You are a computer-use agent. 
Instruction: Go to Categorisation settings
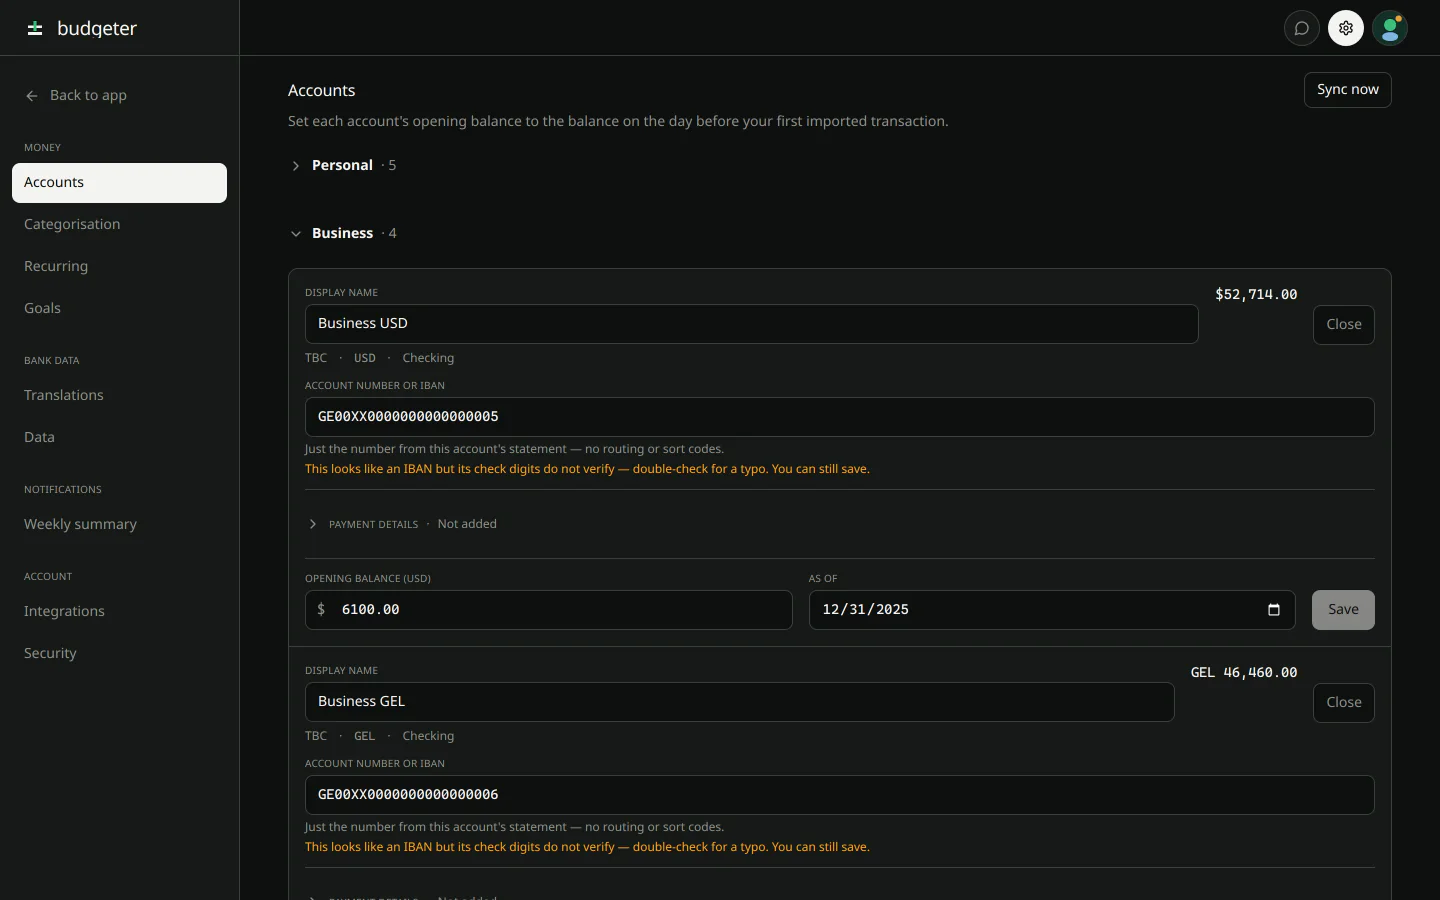(119, 225)
